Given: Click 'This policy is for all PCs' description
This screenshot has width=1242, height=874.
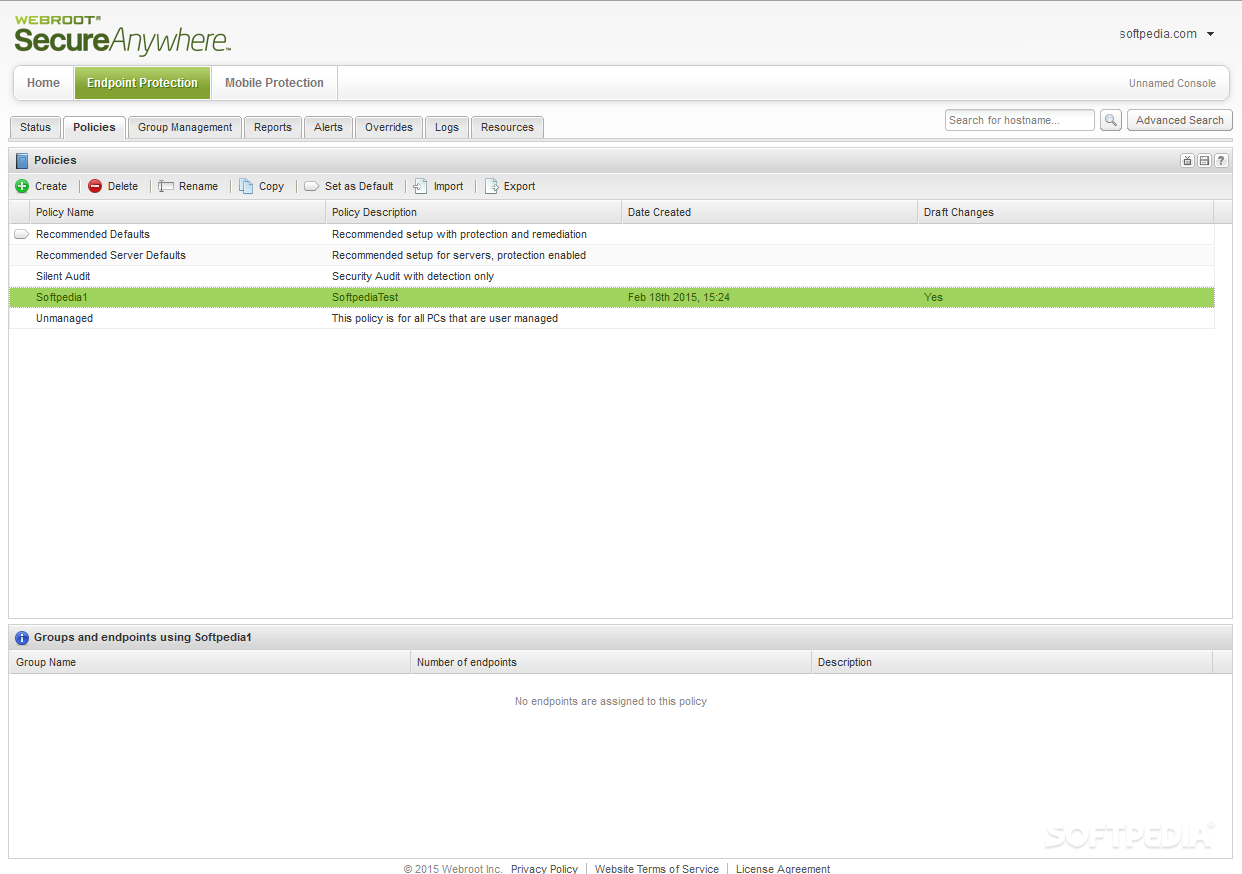Looking at the screenshot, I should 445,318.
